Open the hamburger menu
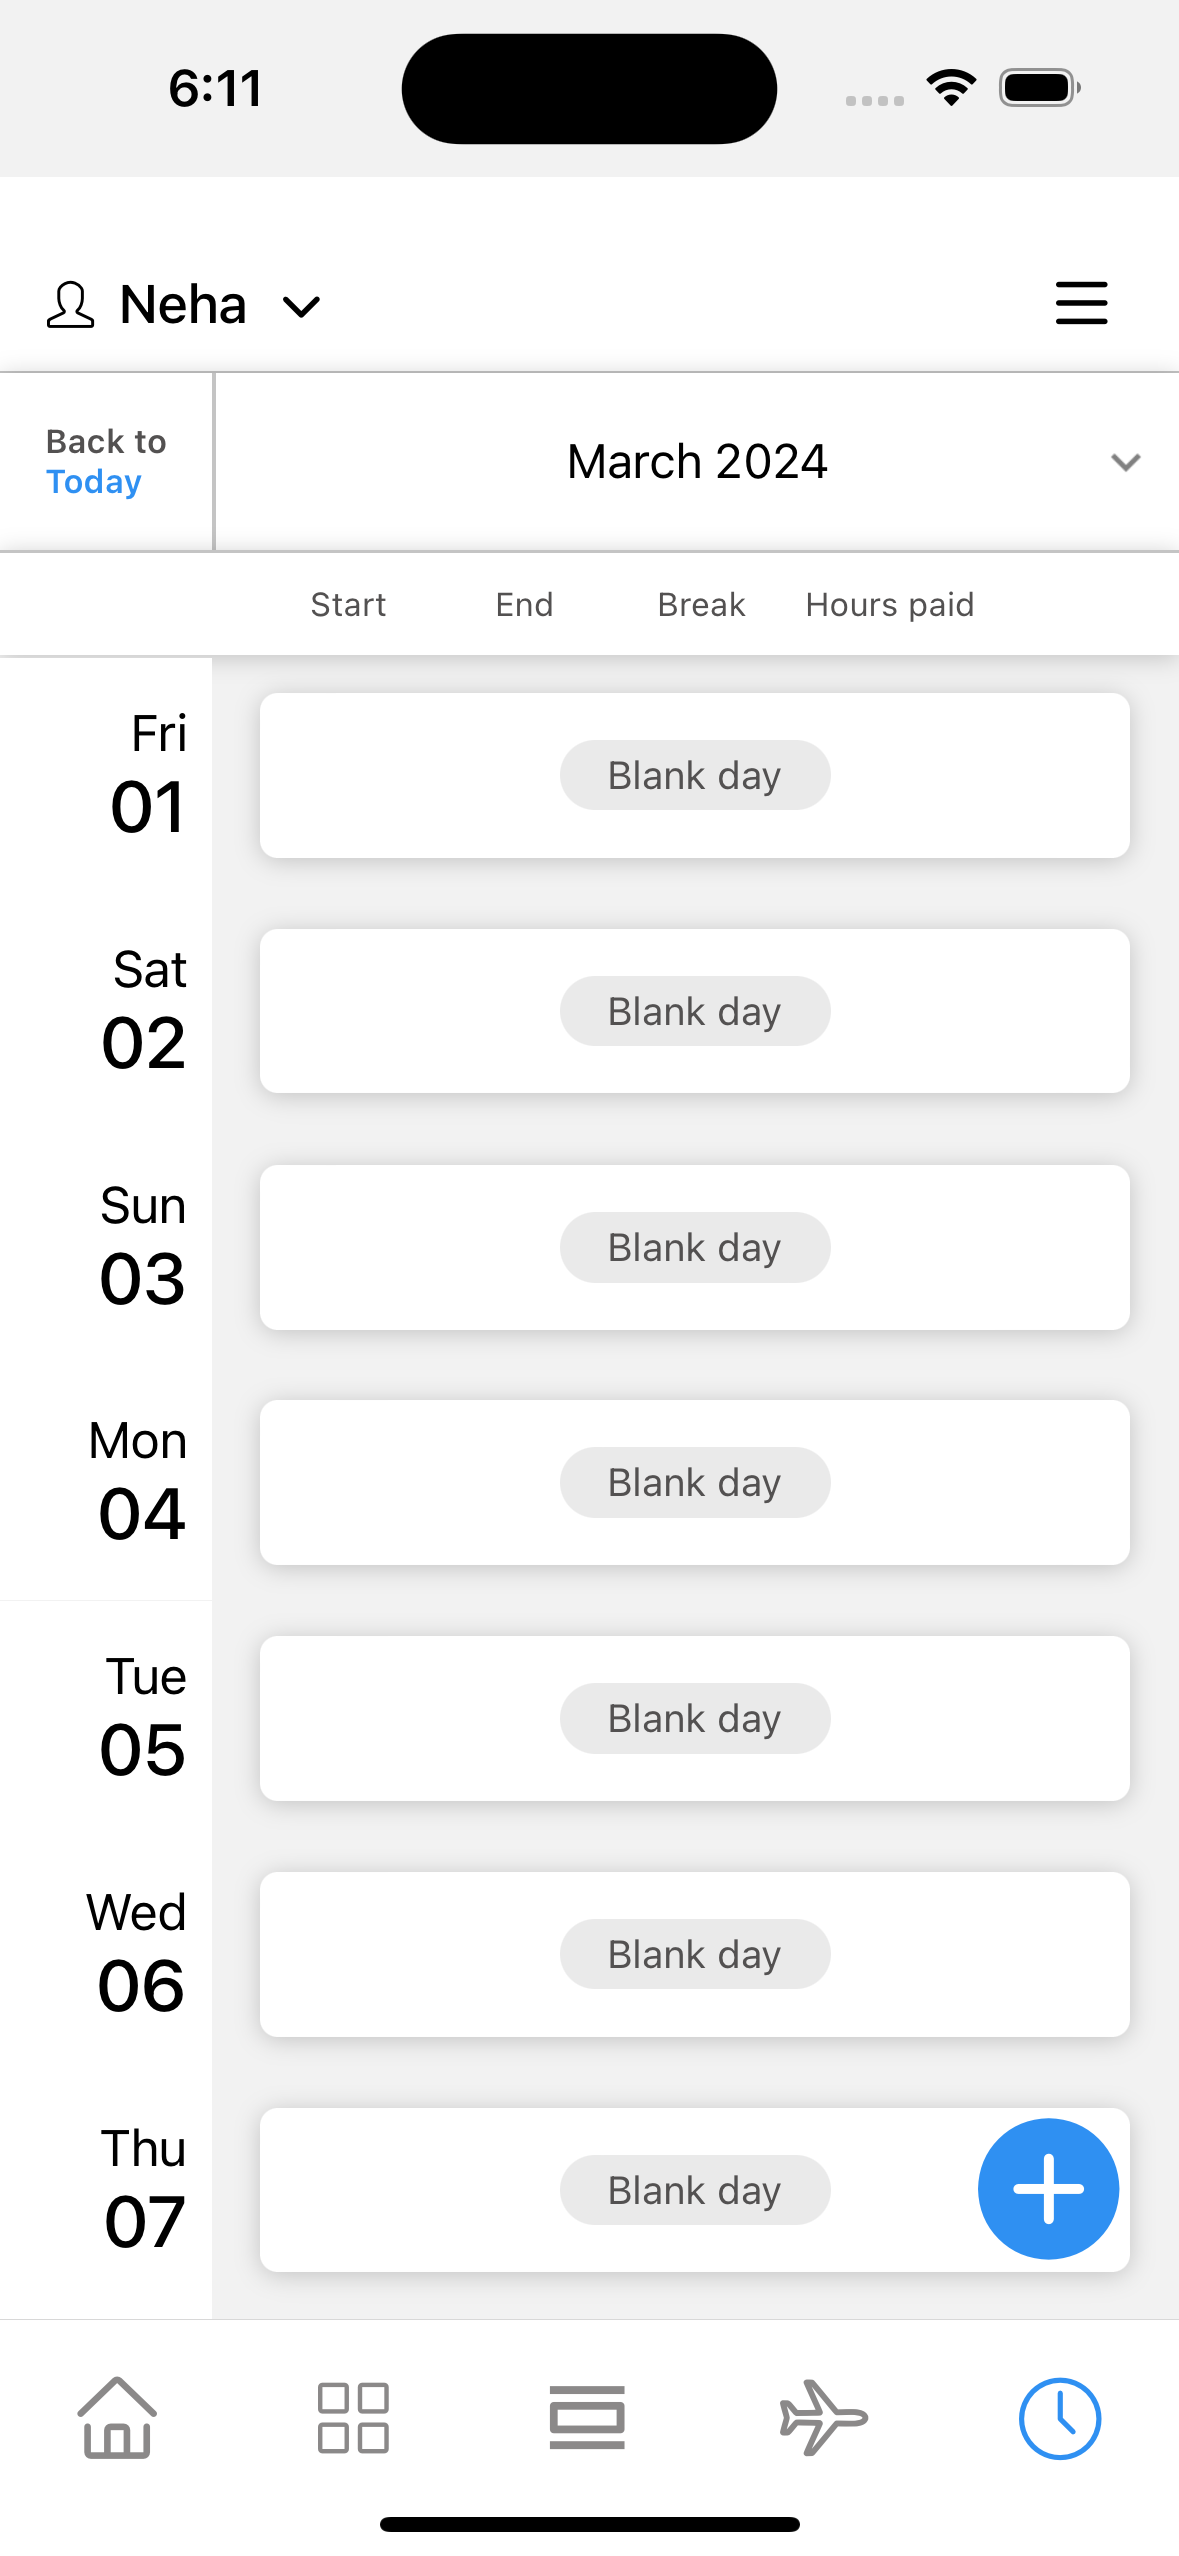 point(1081,303)
